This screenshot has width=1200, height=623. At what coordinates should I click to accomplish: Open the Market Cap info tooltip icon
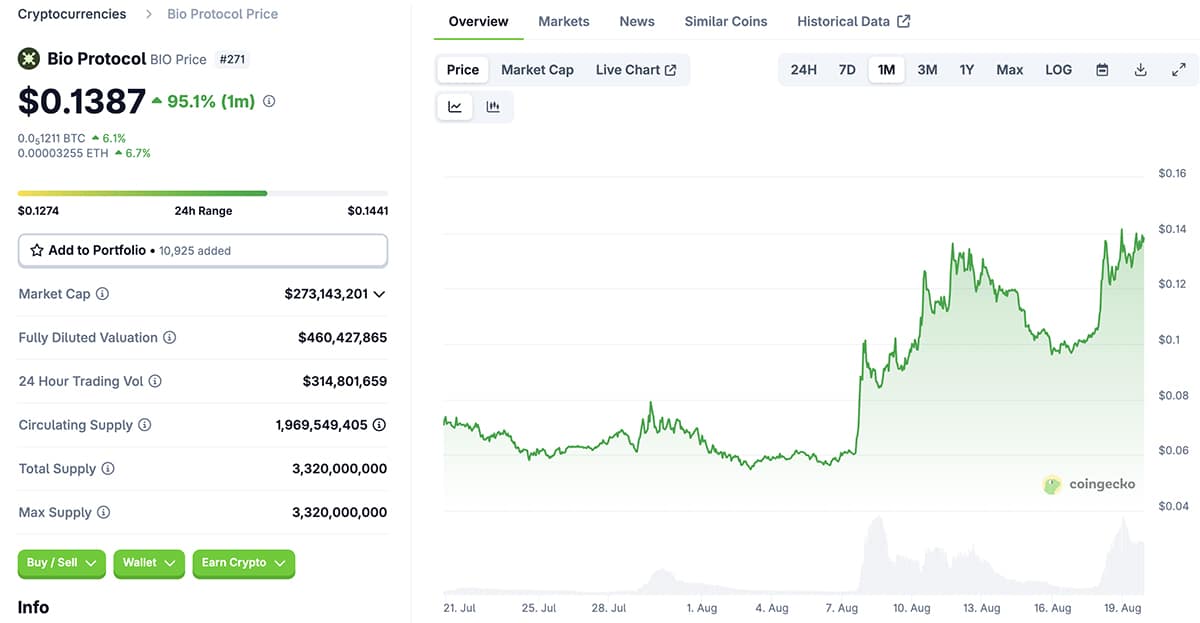tap(102, 294)
